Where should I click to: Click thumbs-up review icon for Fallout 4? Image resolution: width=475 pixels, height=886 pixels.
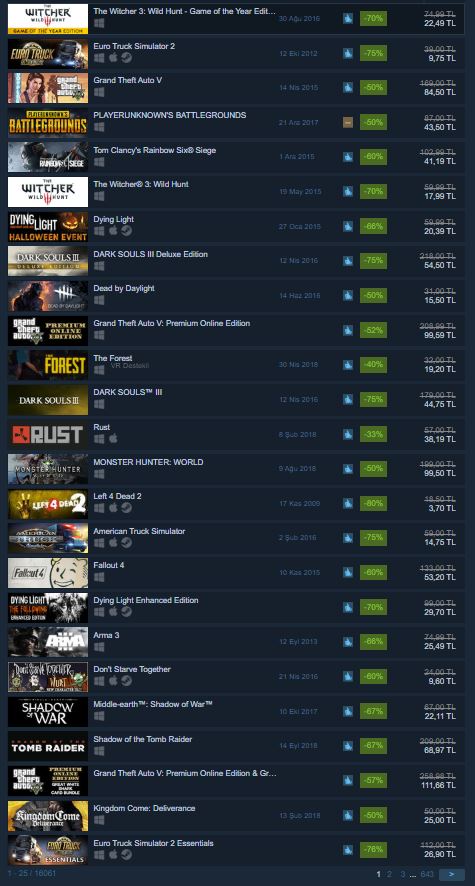click(x=348, y=573)
